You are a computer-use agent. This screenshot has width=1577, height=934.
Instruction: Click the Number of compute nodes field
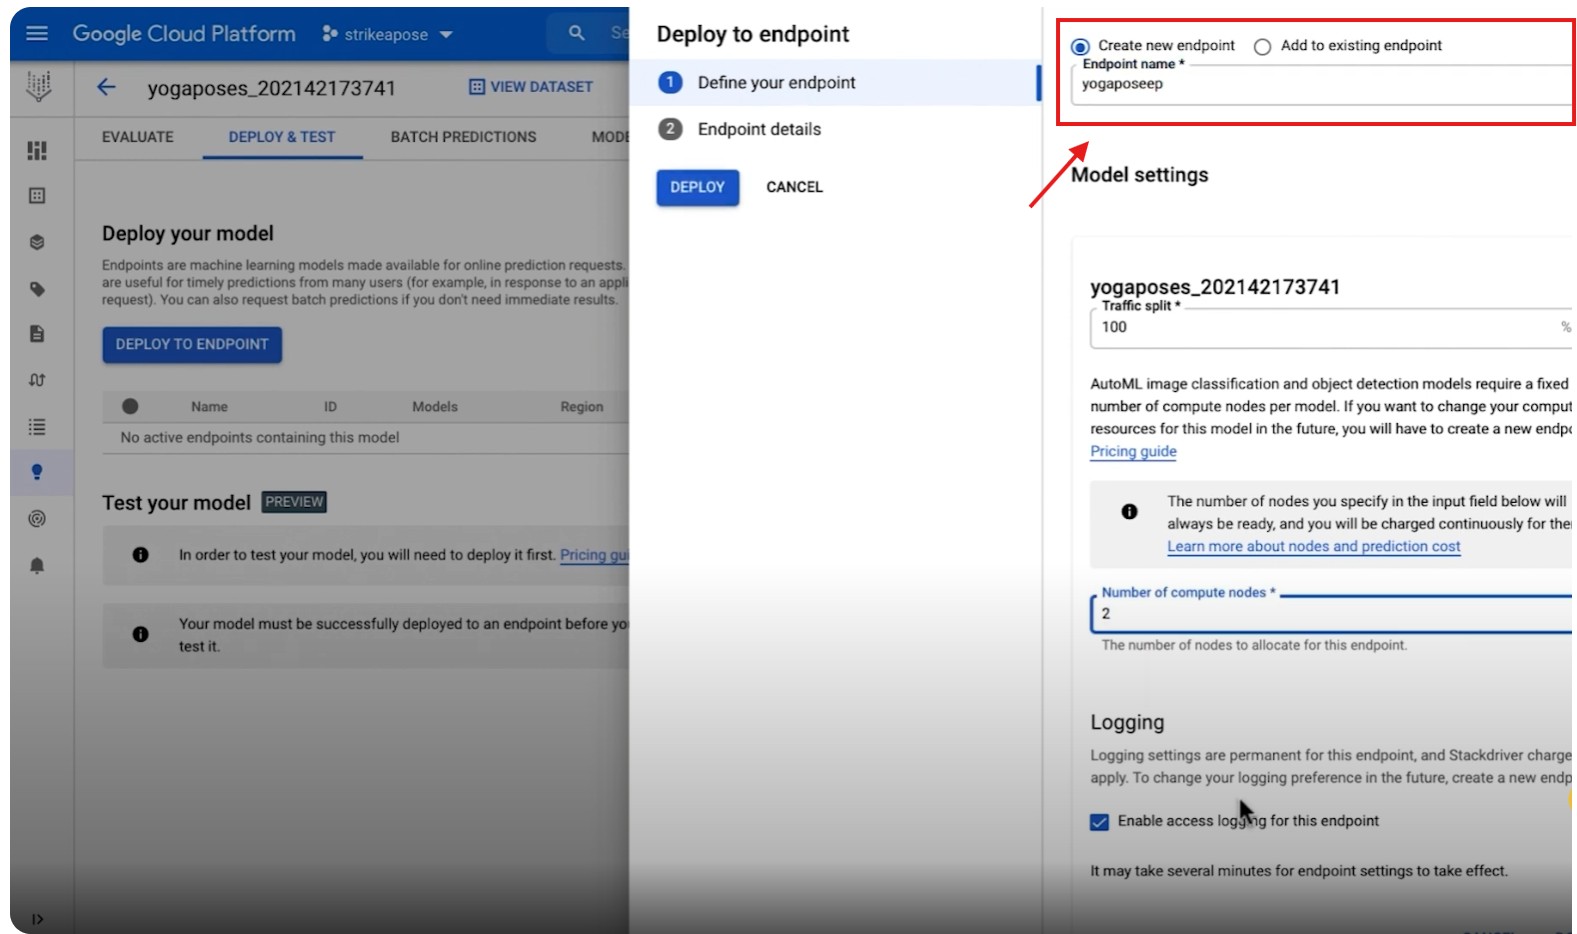(1330, 614)
